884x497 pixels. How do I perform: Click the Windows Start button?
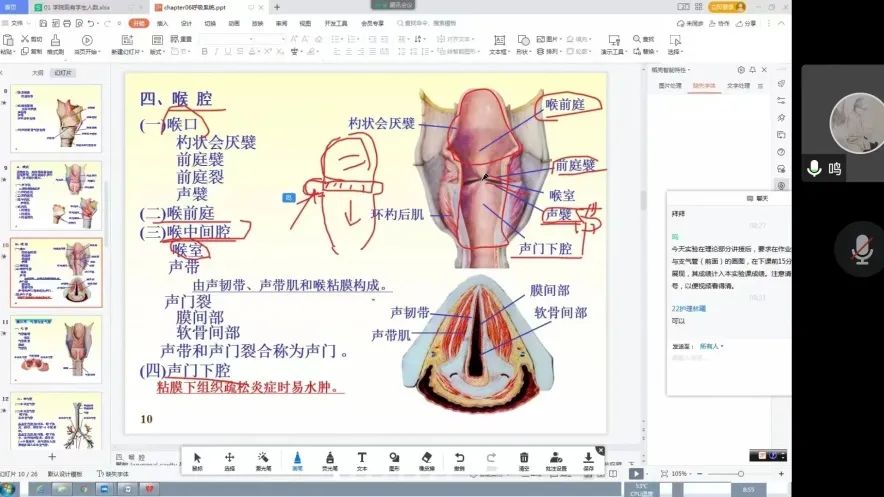(x=8, y=489)
